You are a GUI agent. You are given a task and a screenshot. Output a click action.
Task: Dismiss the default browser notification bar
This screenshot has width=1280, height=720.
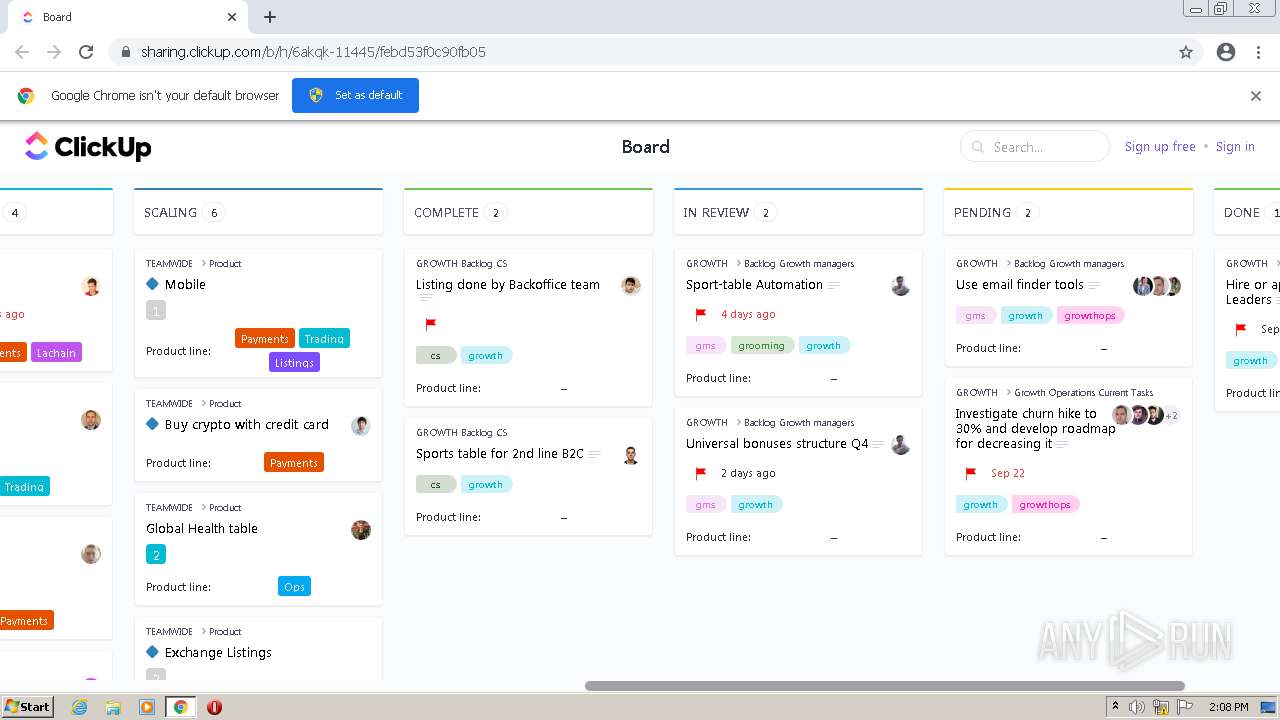click(x=1256, y=96)
